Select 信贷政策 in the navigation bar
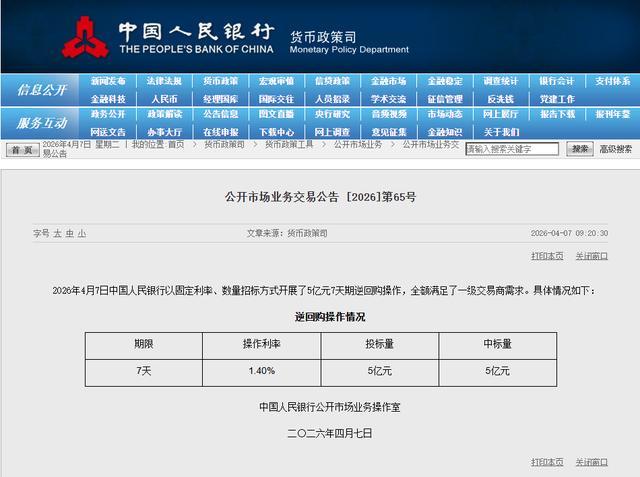The height and width of the screenshot is (477, 640). coord(332,81)
